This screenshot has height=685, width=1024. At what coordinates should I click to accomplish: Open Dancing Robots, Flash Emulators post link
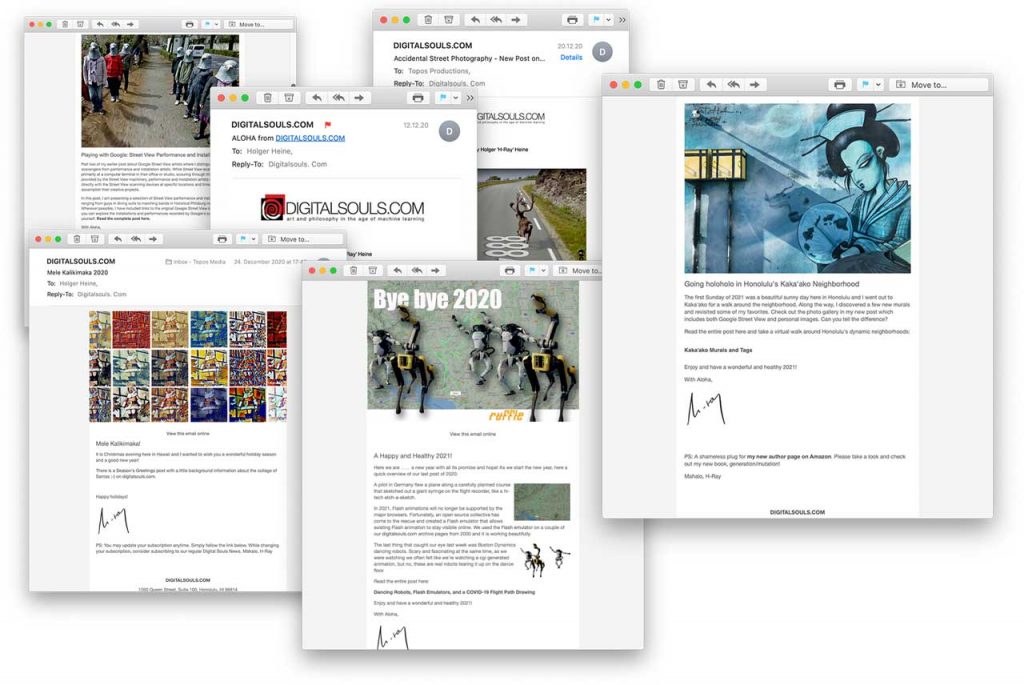click(x=454, y=592)
